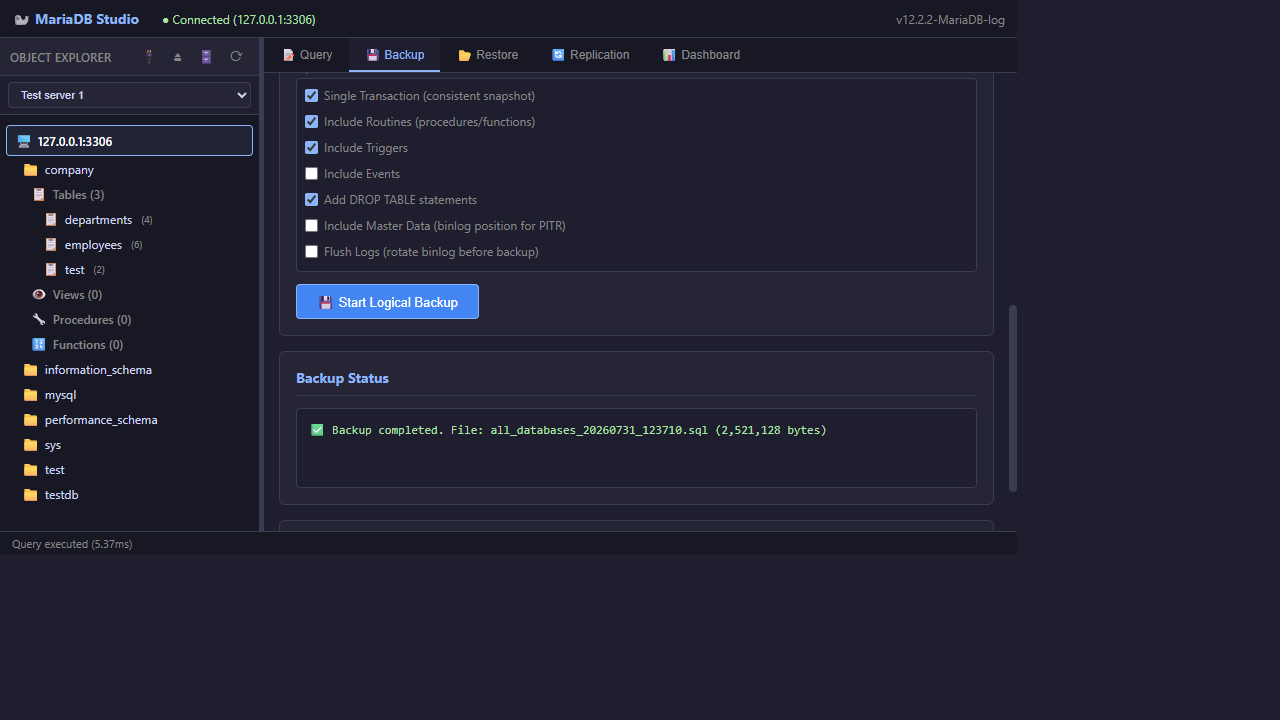Open the Dashboard tab
This screenshot has width=1280, height=720.
tap(701, 55)
